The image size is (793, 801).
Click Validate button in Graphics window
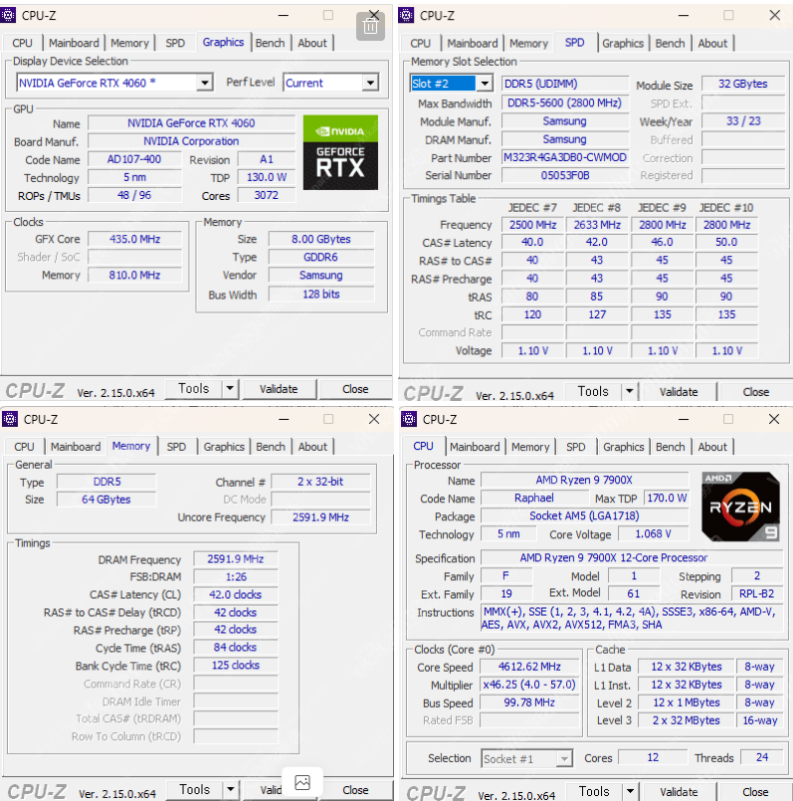tap(278, 389)
